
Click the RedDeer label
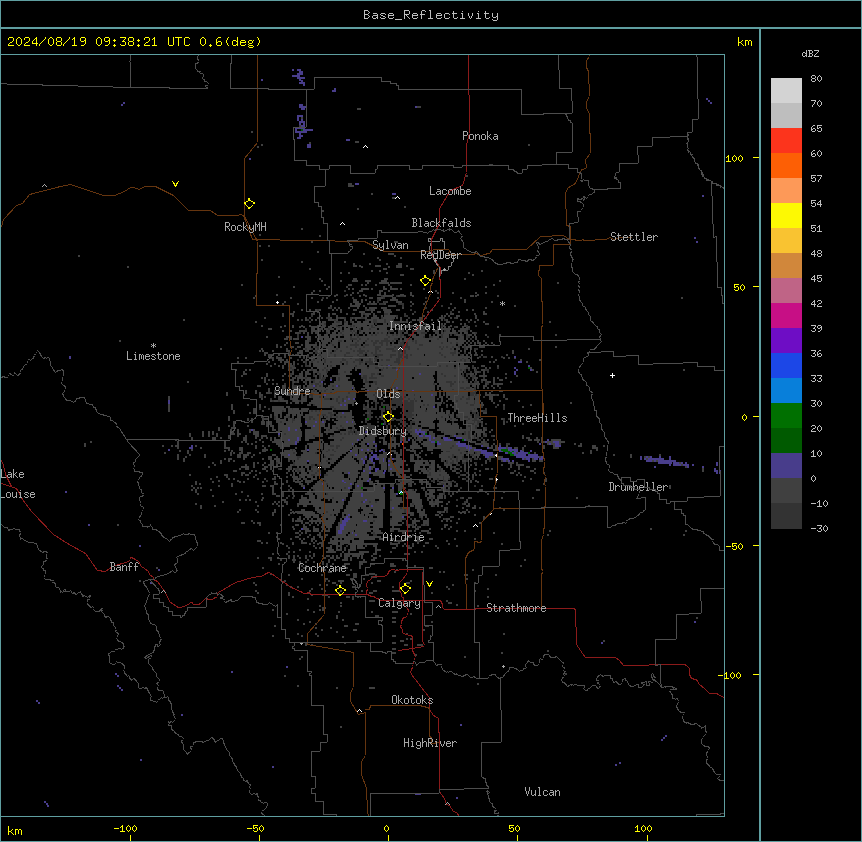click(440, 255)
